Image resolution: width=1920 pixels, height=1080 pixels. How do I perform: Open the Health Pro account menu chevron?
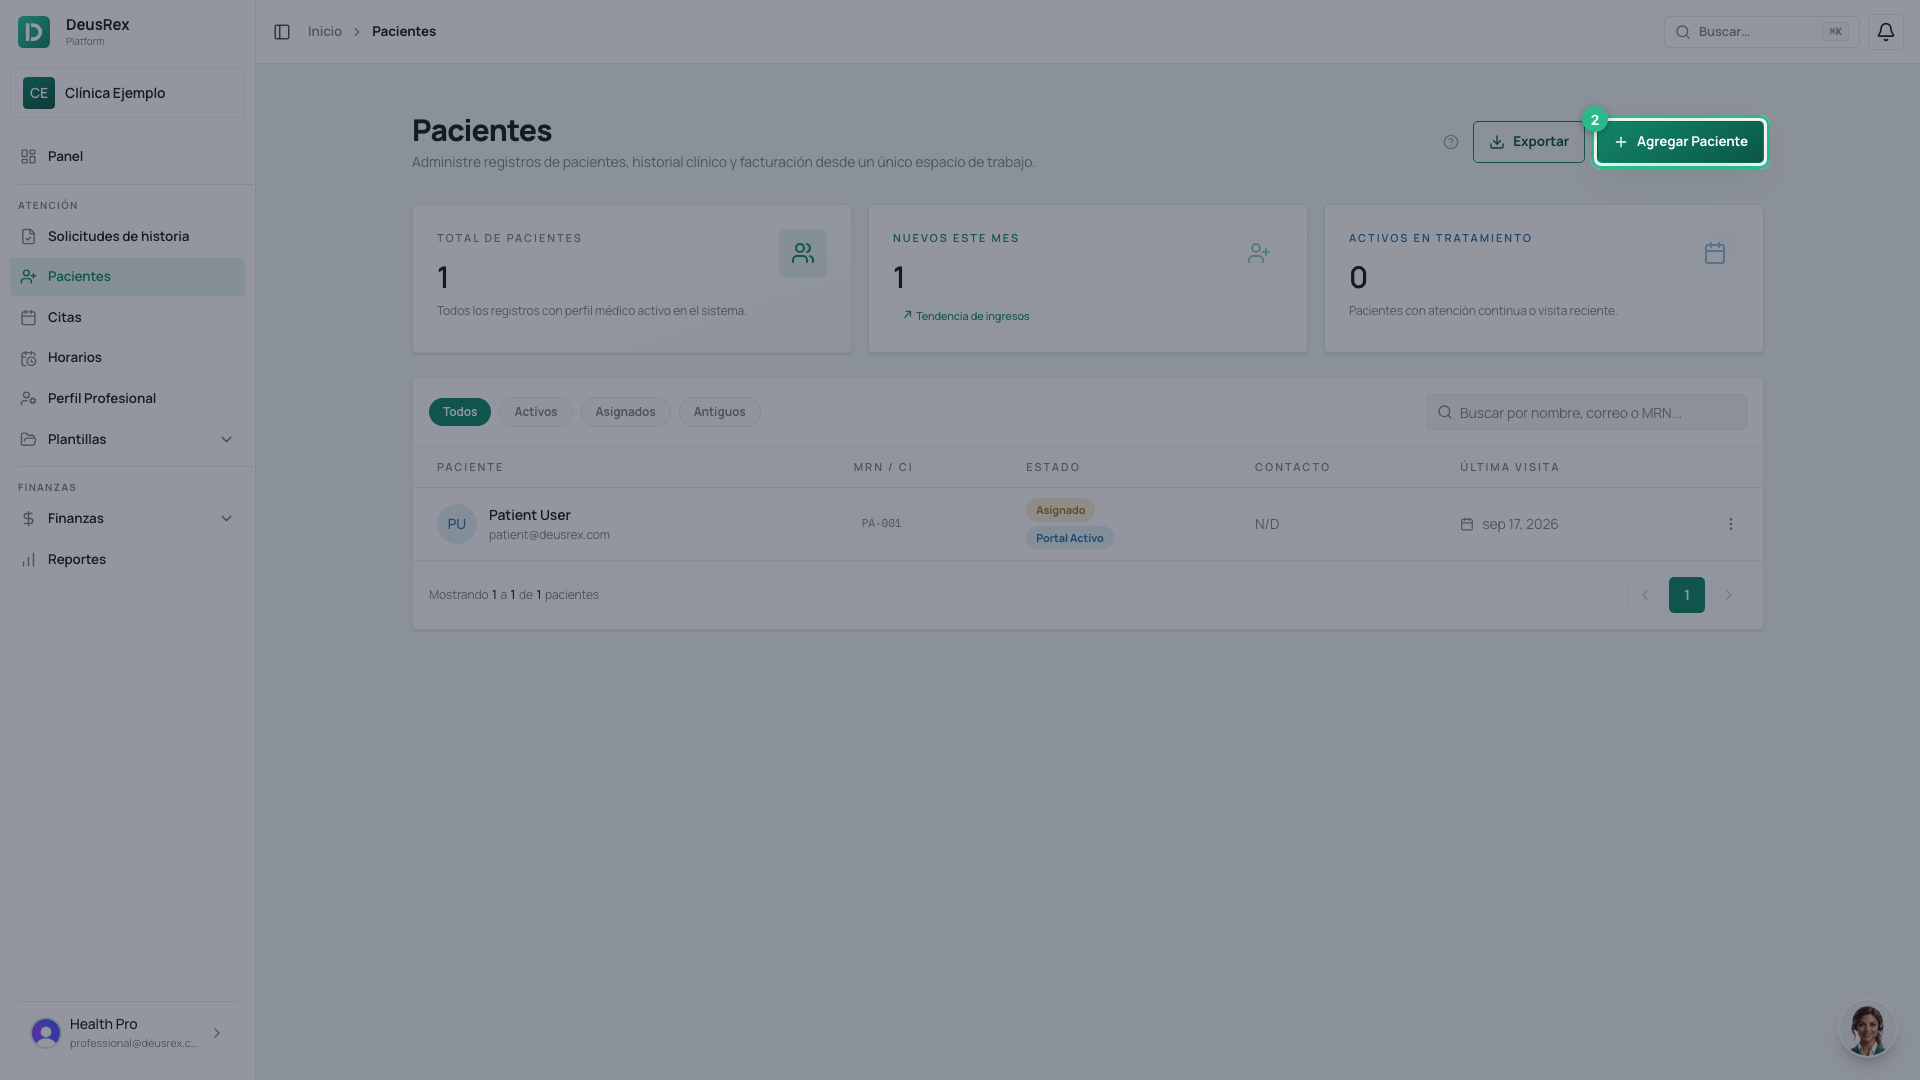click(217, 1033)
